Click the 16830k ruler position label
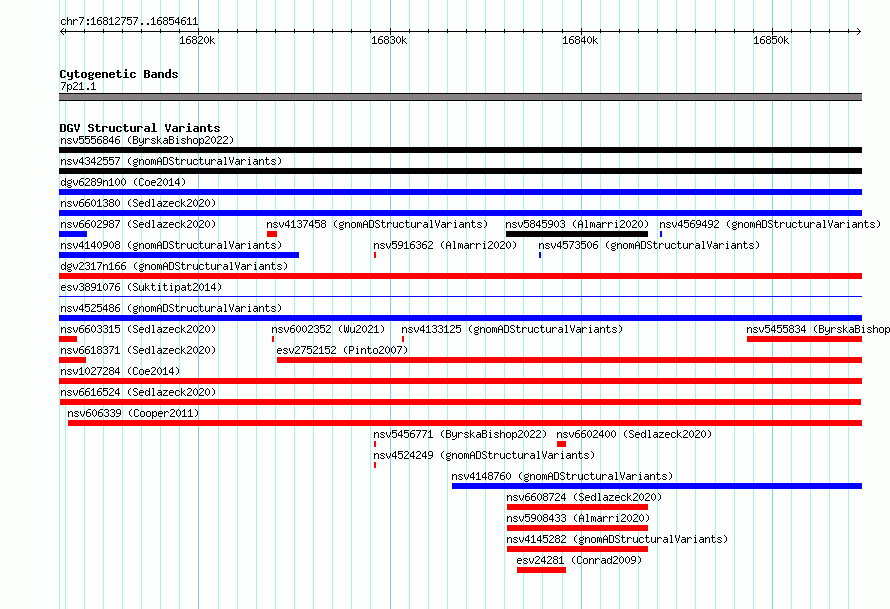The height and width of the screenshot is (609, 890). point(389,40)
